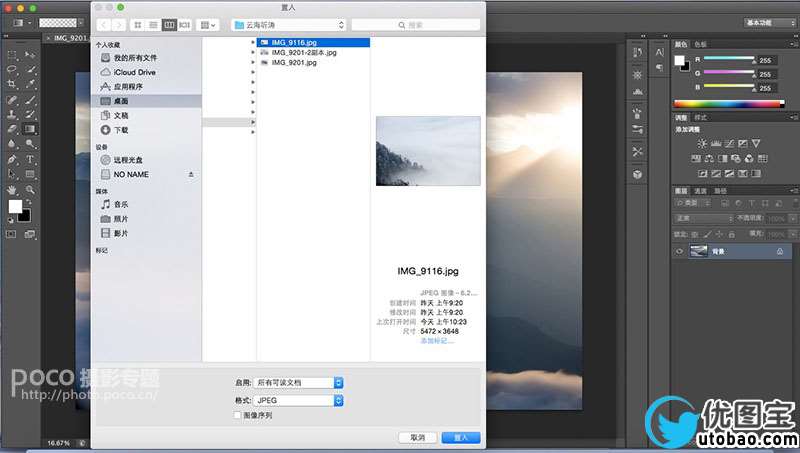This screenshot has width=800, height=453.
Task: Switch to the 通道 channels tab
Action: pyautogui.click(x=701, y=191)
